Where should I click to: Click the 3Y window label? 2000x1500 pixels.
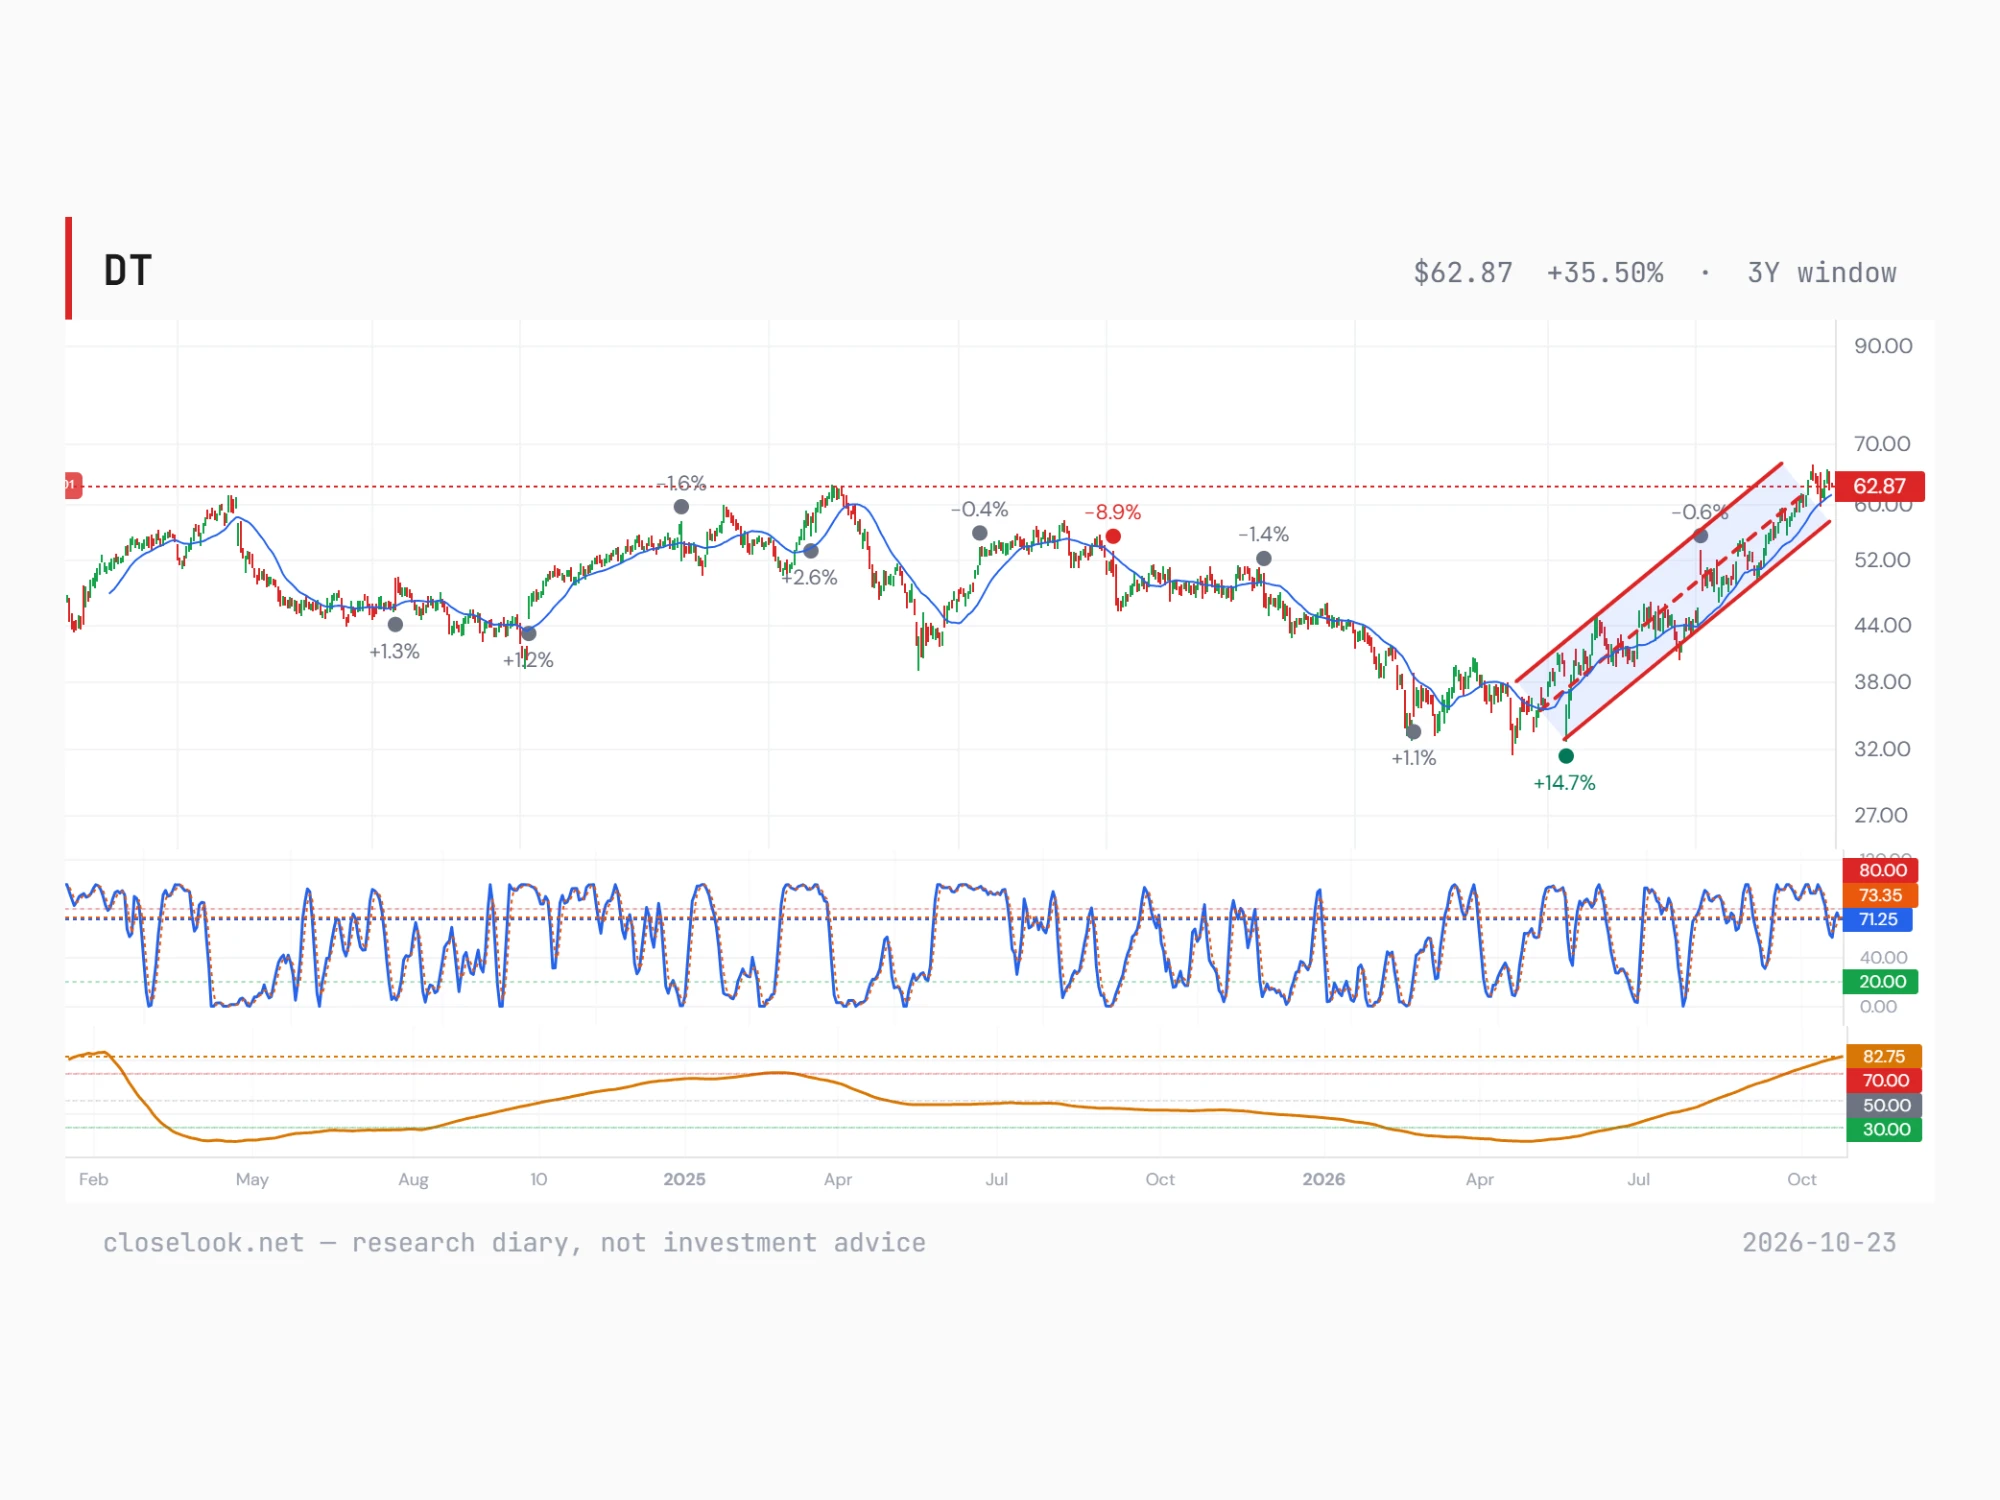pyautogui.click(x=1821, y=273)
